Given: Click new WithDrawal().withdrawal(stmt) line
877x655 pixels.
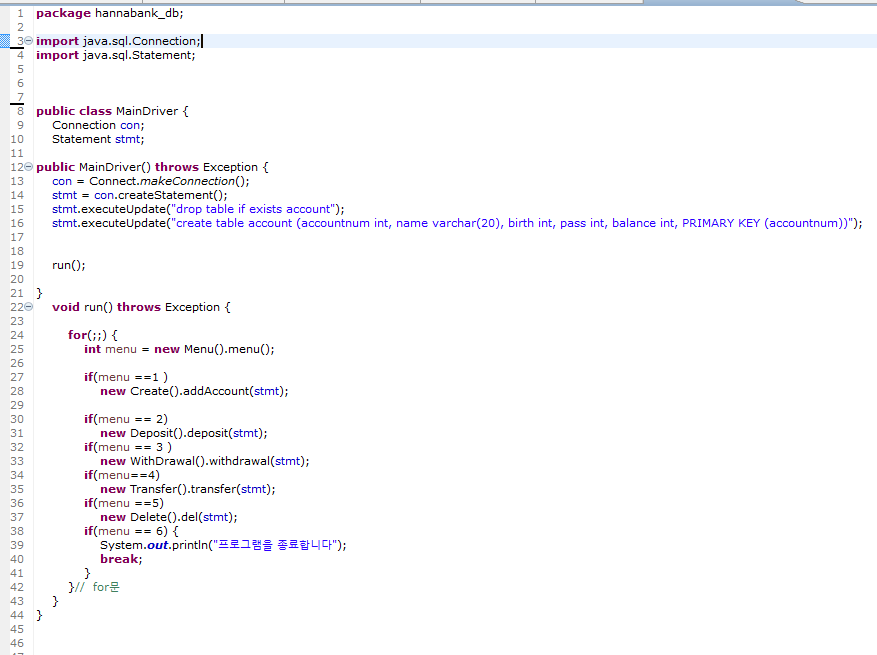Looking at the screenshot, I should coord(205,461).
